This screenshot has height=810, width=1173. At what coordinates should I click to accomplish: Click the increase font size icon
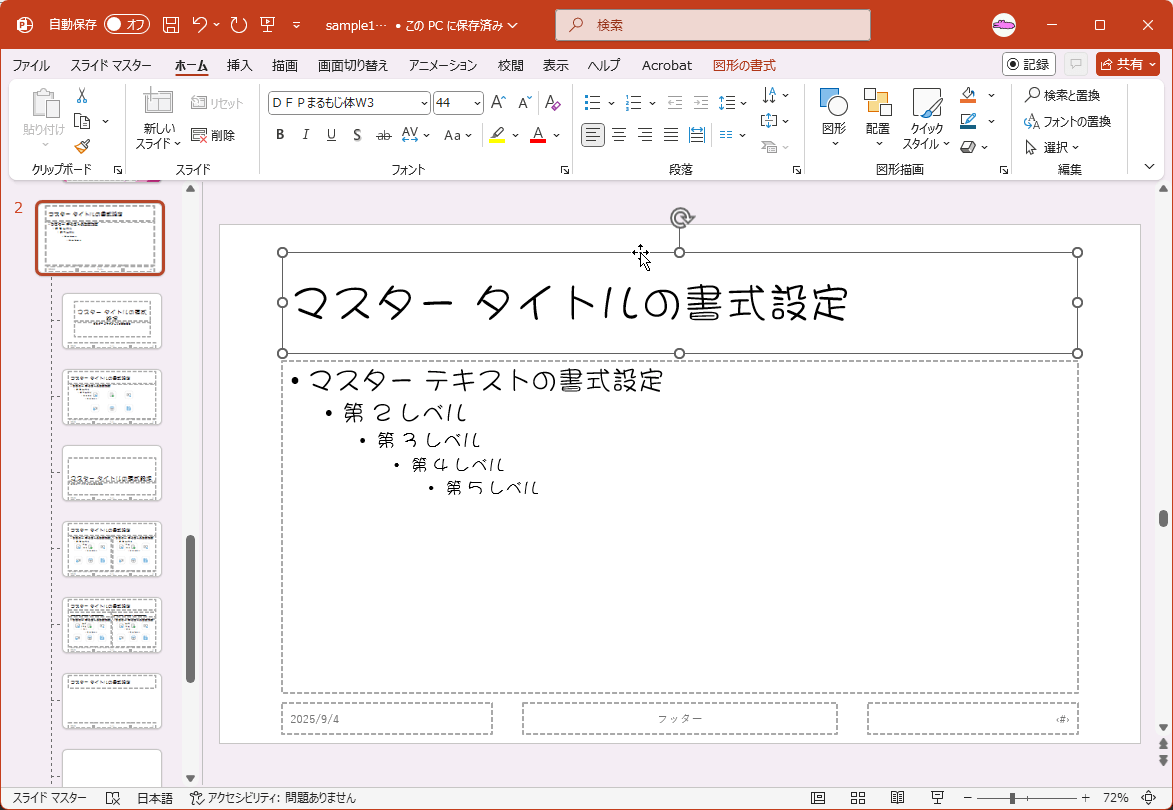click(x=498, y=103)
